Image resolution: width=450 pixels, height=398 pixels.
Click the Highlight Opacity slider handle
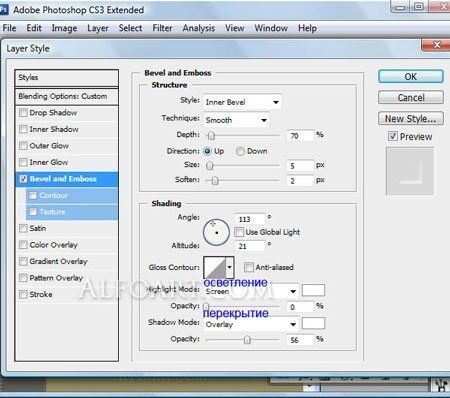[x=206, y=306]
